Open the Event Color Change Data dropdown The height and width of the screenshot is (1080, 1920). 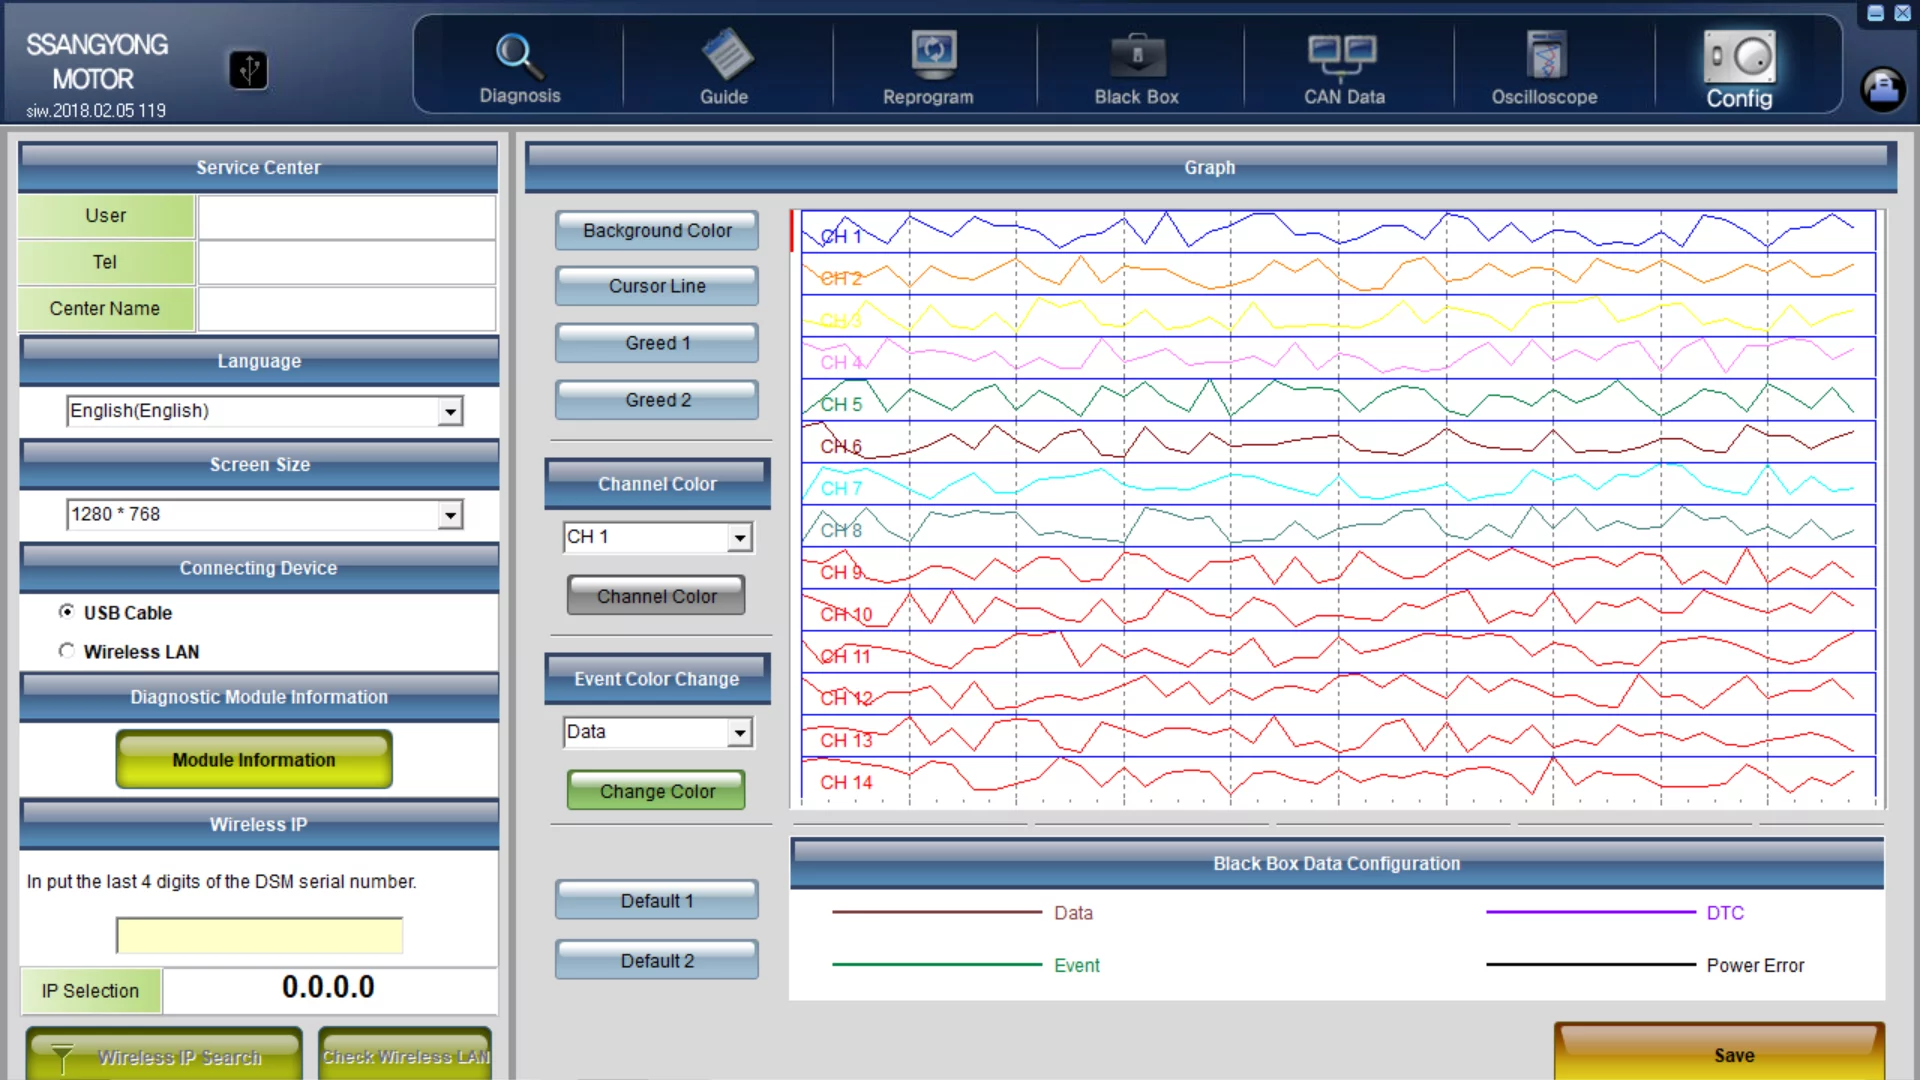point(739,733)
